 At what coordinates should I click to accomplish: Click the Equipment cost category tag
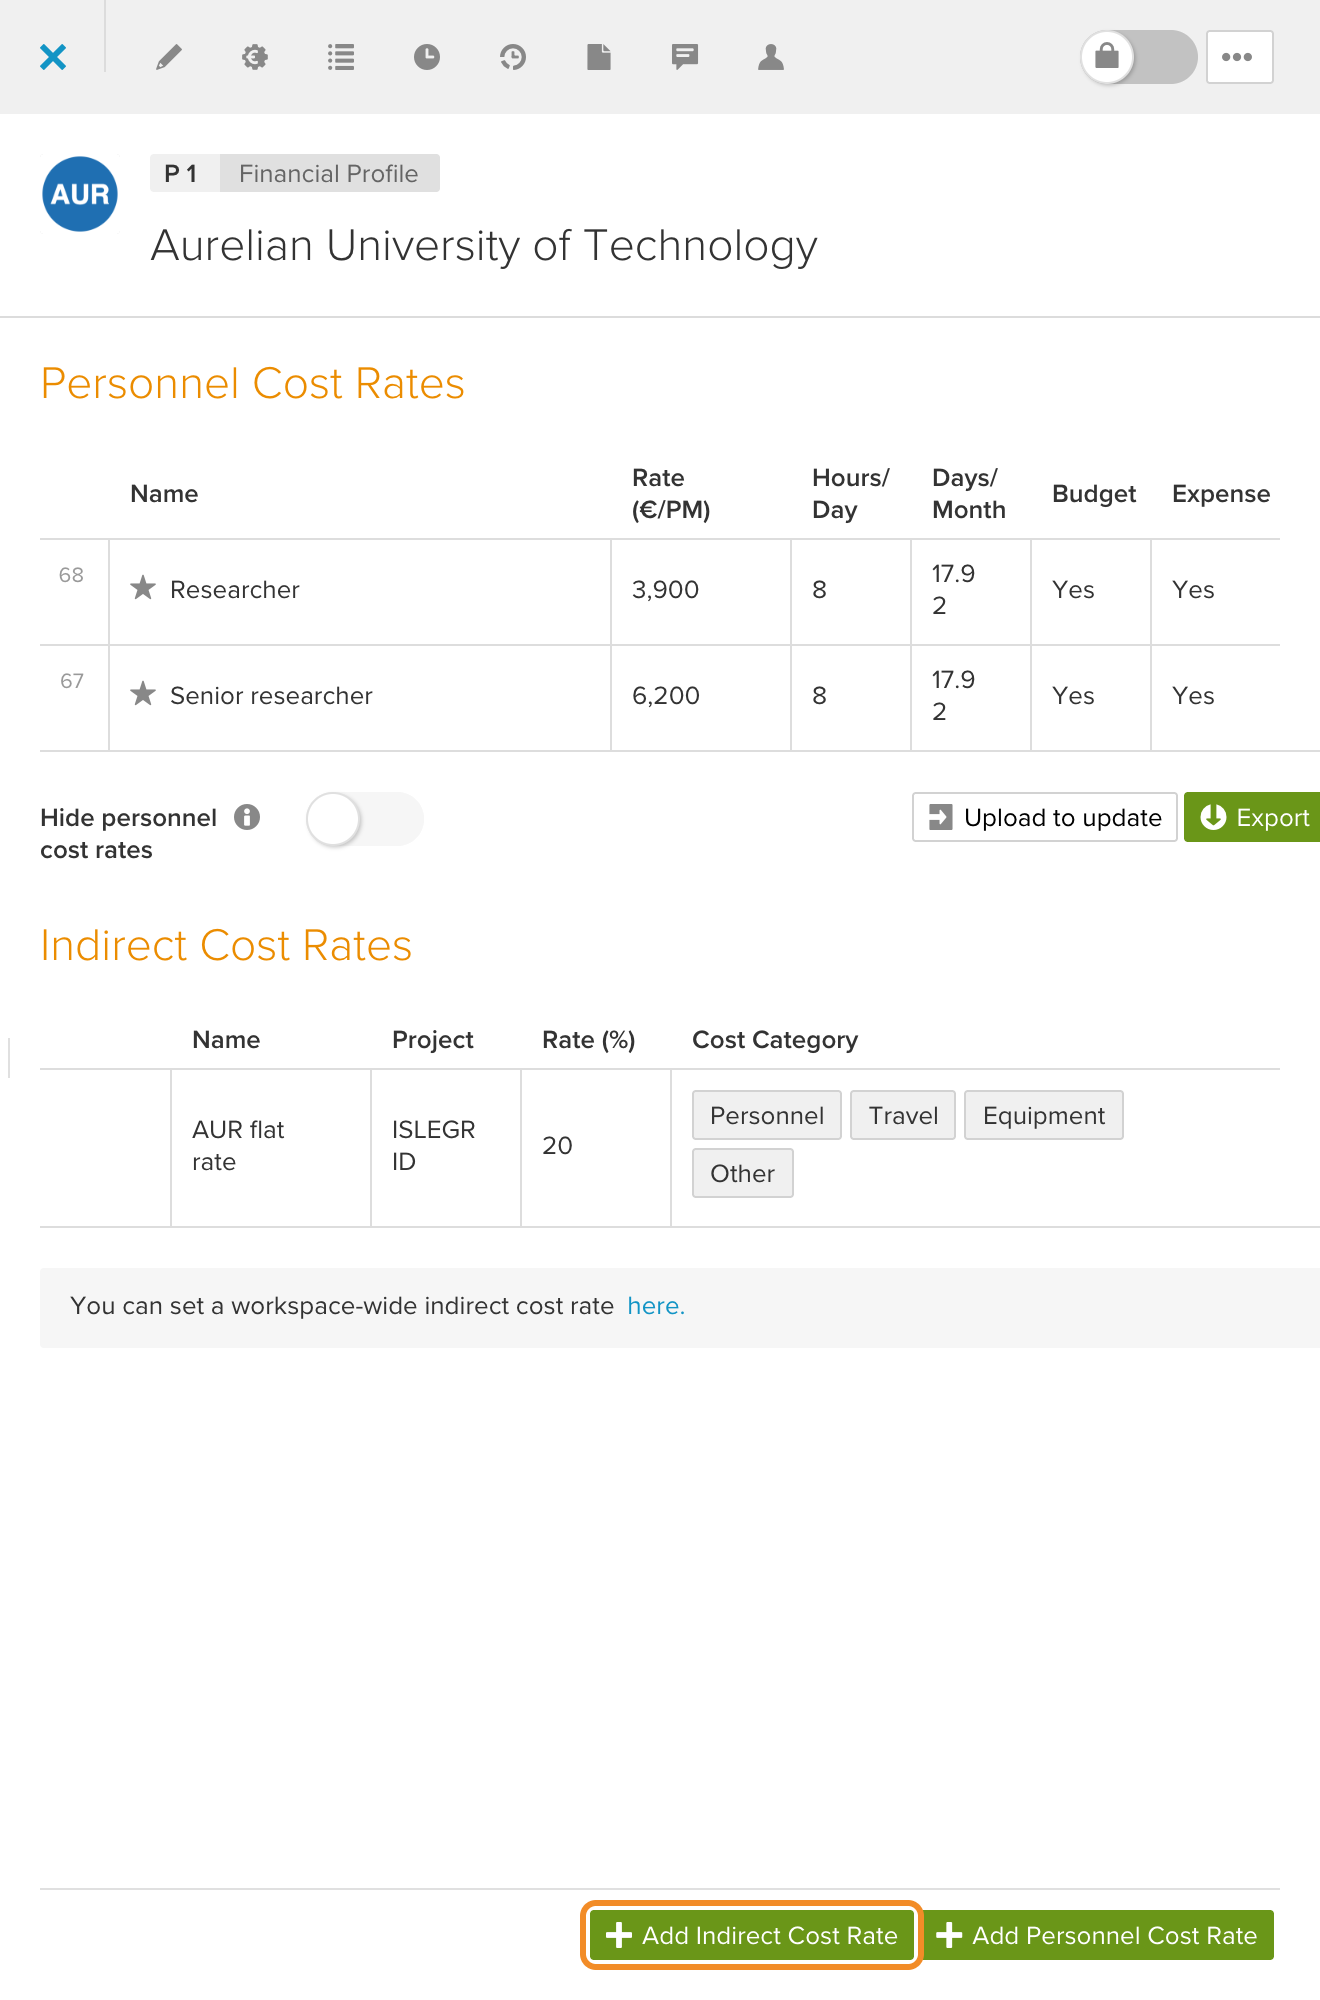1044,1115
